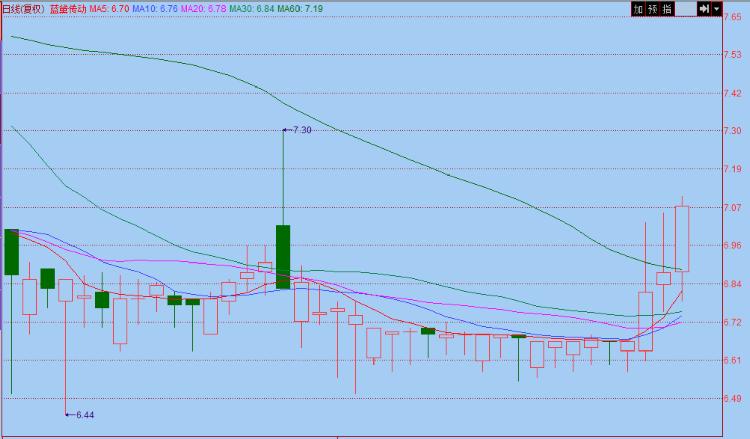Click the first green candlestick at chart left
This screenshot has width=750, height=439.
point(11,252)
